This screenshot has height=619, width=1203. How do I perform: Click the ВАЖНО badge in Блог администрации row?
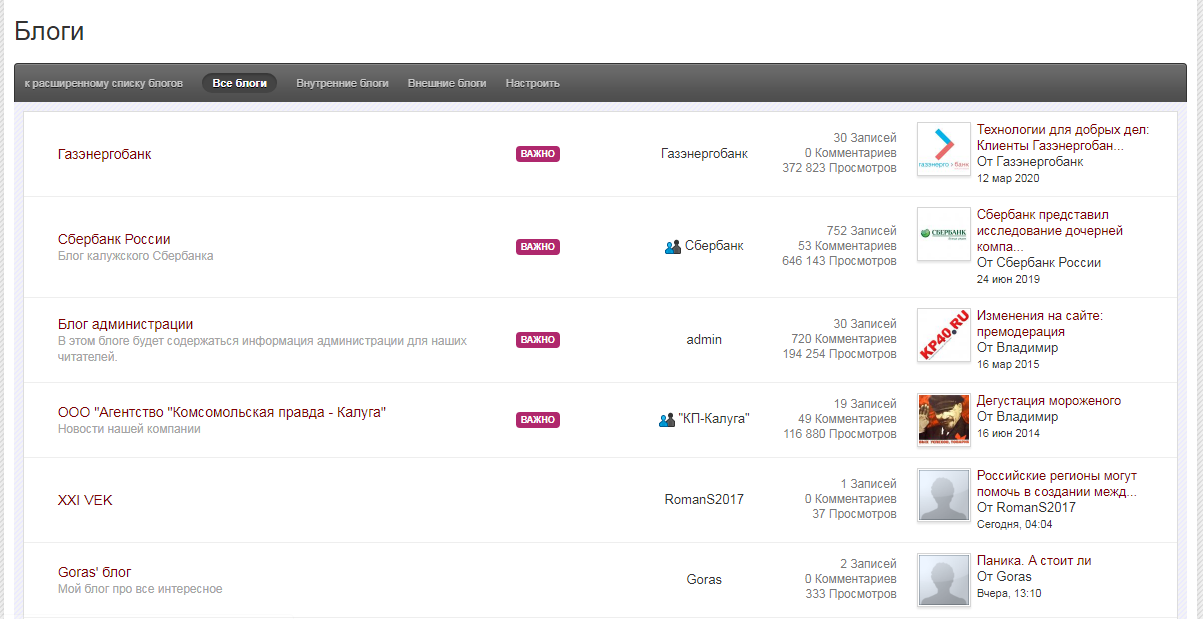click(x=538, y=340)
